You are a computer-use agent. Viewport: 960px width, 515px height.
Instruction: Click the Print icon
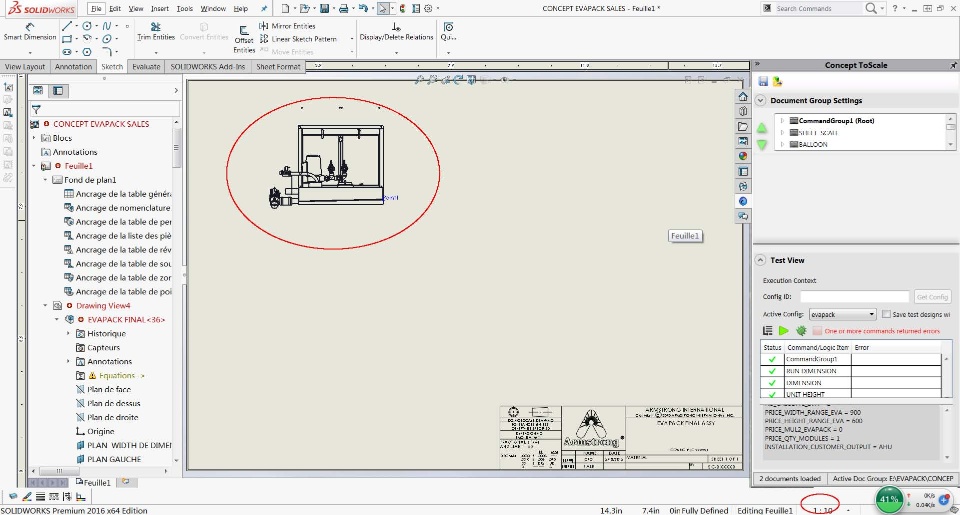[x=343, y=9]
